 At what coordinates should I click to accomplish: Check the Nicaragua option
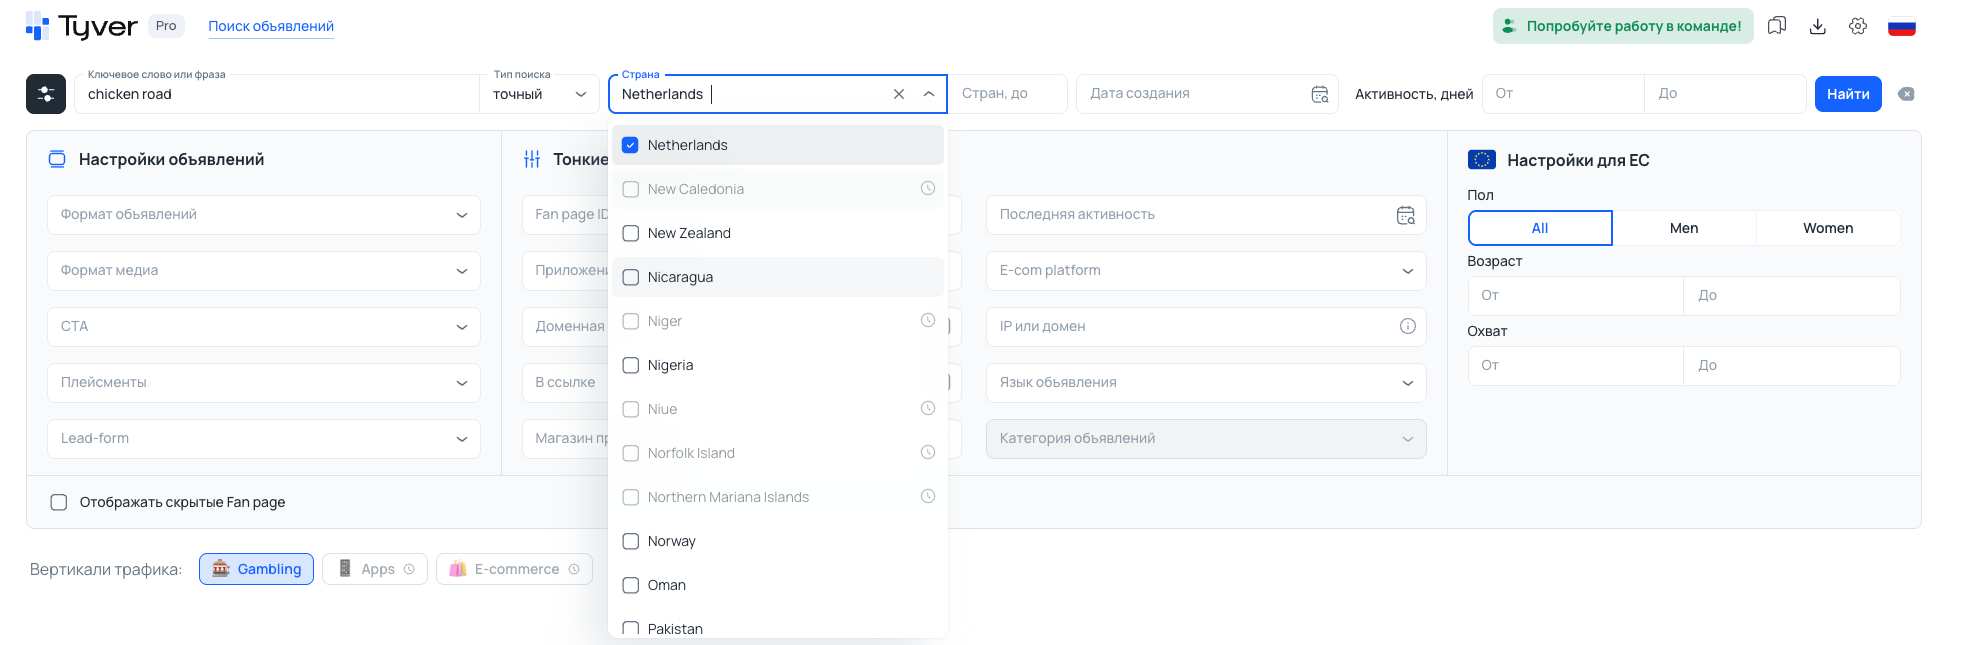(x=777, y=277)
